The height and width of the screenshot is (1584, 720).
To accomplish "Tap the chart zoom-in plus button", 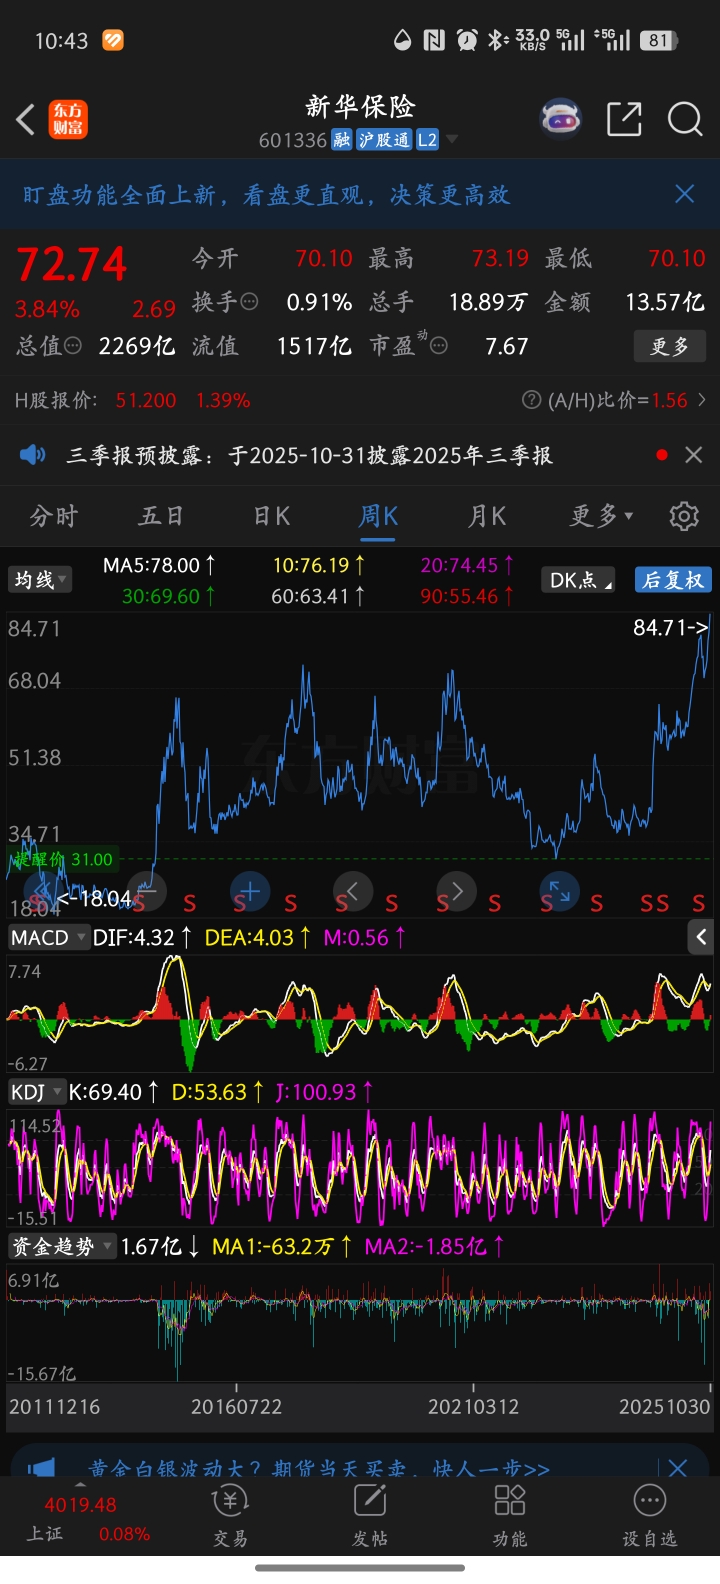I will click(x=250, y=890).
